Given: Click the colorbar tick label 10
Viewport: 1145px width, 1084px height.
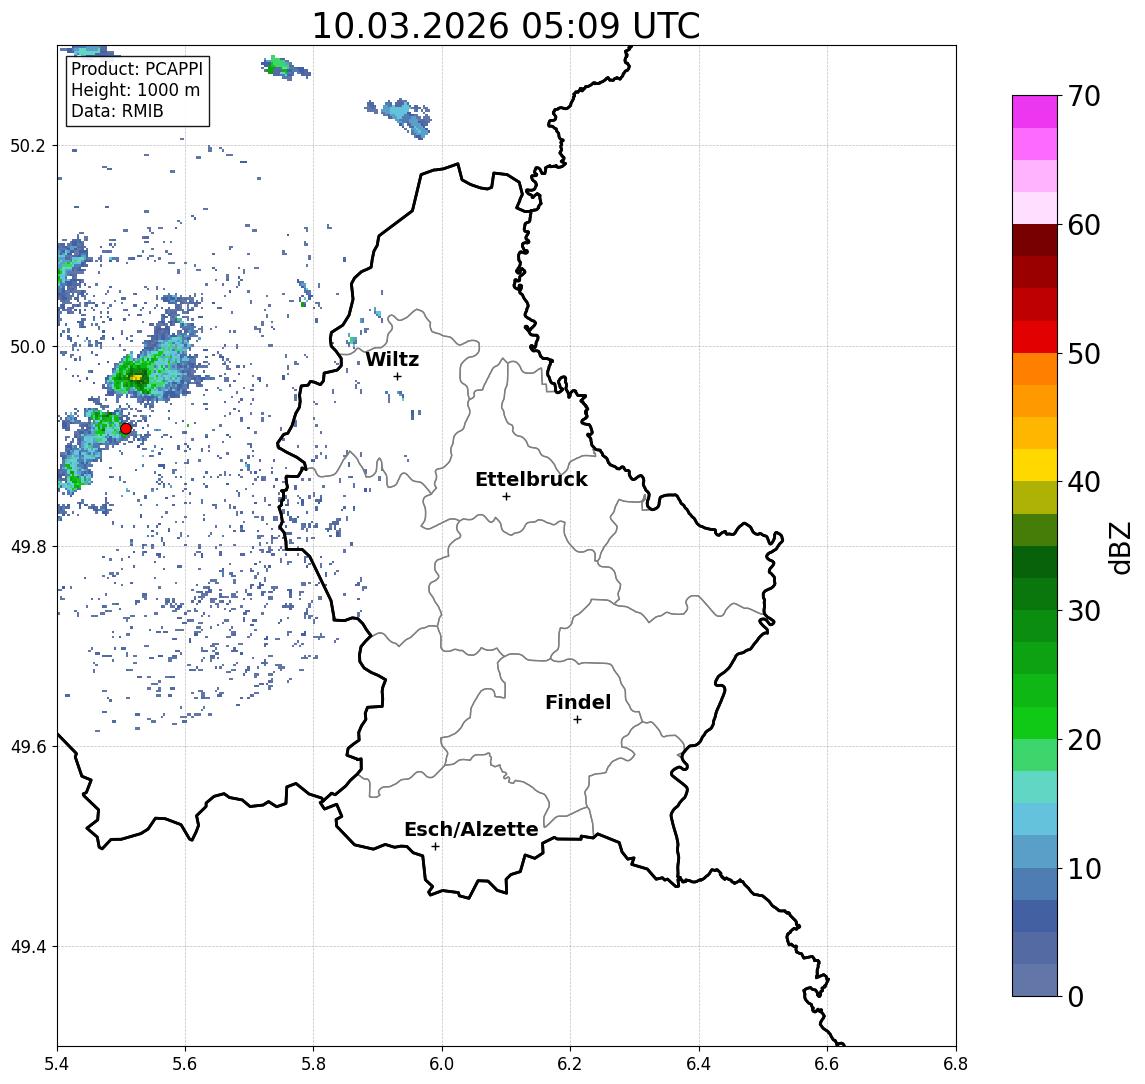Looking at the screenshot, I should [x=1084, y=869].
